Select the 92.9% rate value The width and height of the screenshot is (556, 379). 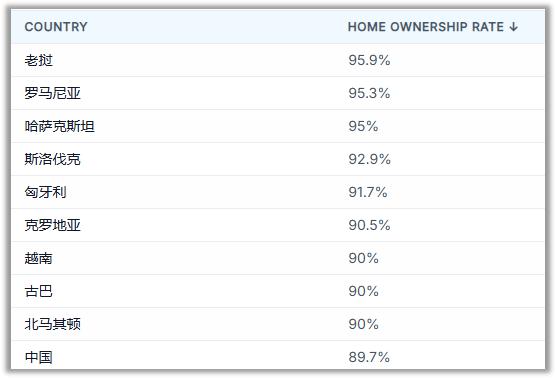pos(369,159)
